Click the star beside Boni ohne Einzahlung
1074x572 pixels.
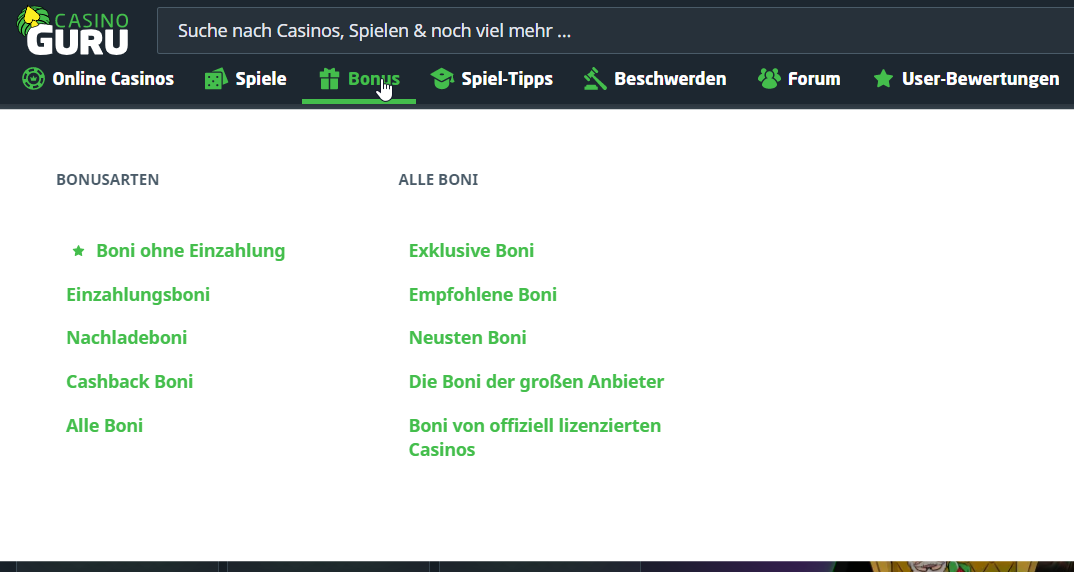point(79,251)
